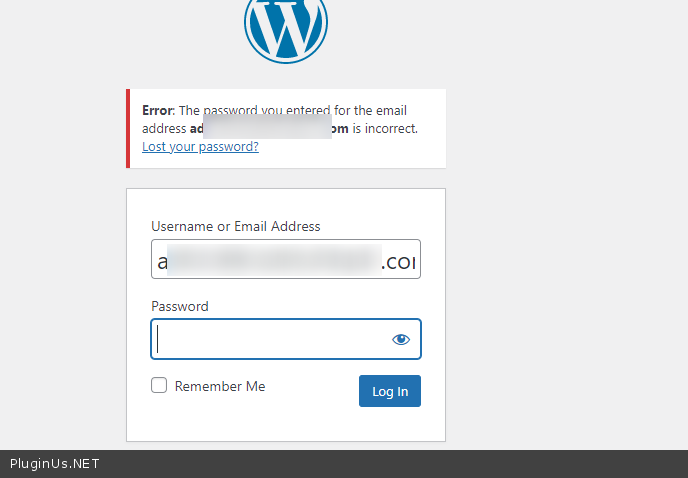Focus the Username or Email Address field

285,259
